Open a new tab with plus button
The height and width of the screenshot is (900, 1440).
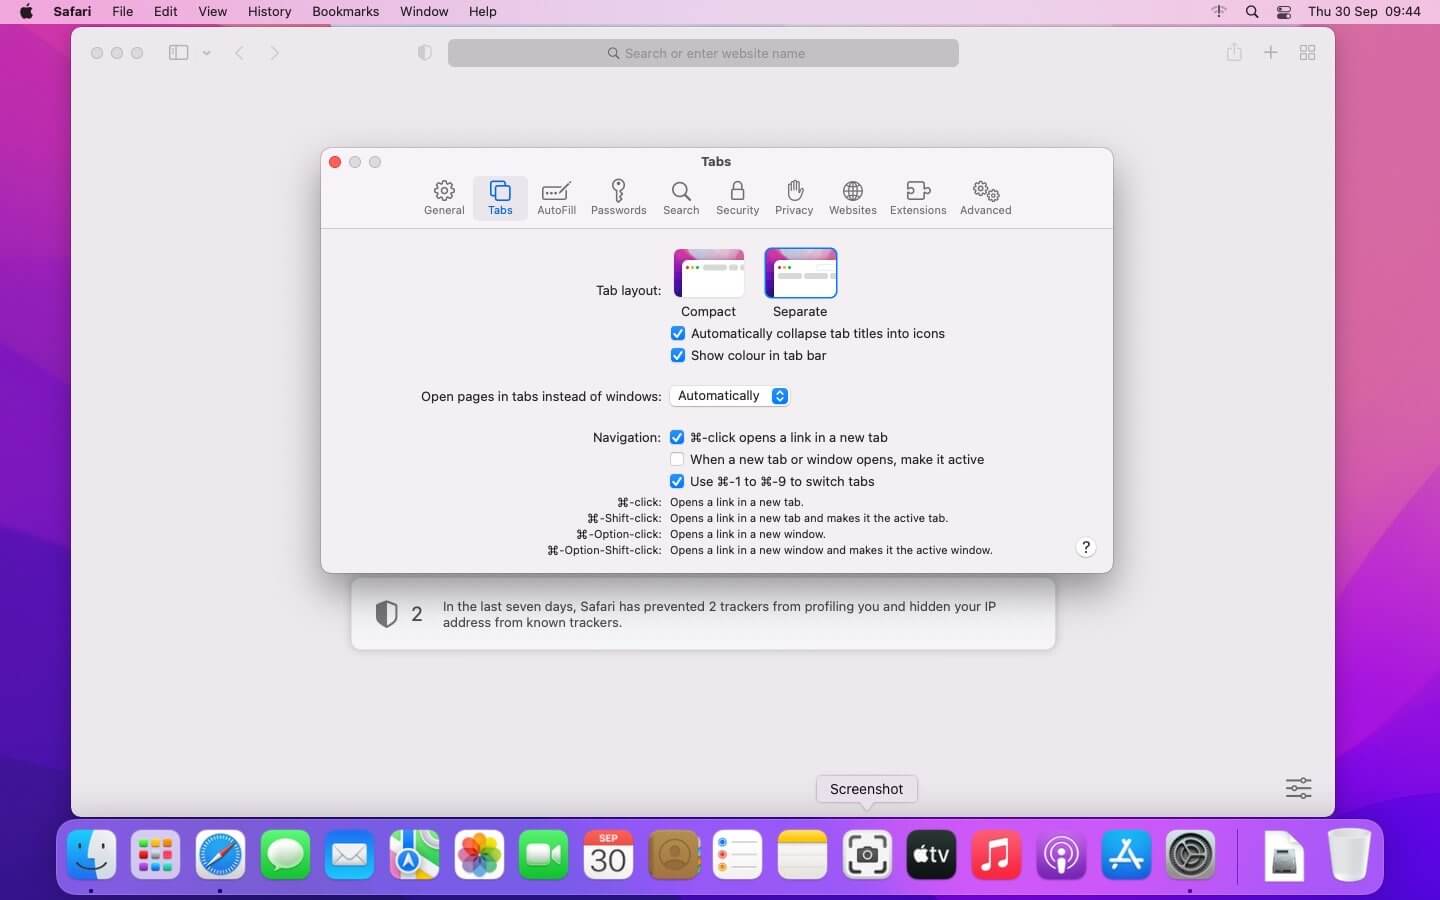point(1270,53)
